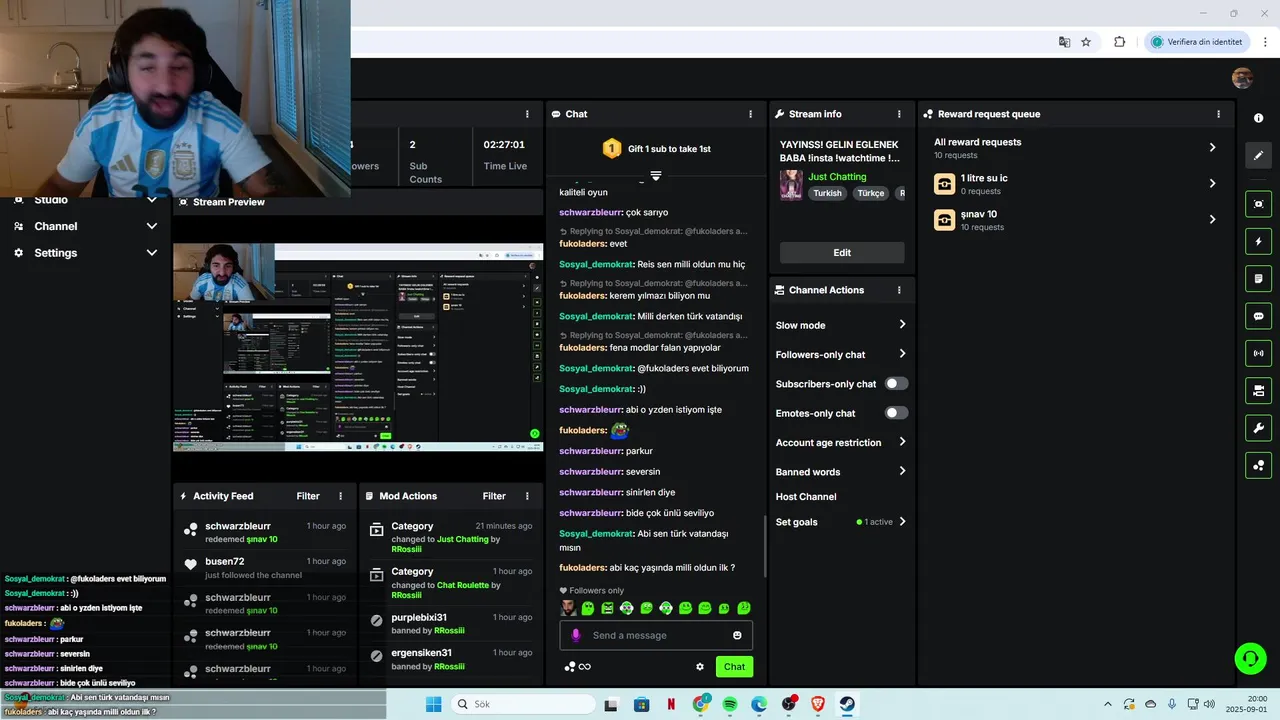Screen dimensions: 1280x720
Task: Click the Stream Preview video
Action: click(358, 347)
